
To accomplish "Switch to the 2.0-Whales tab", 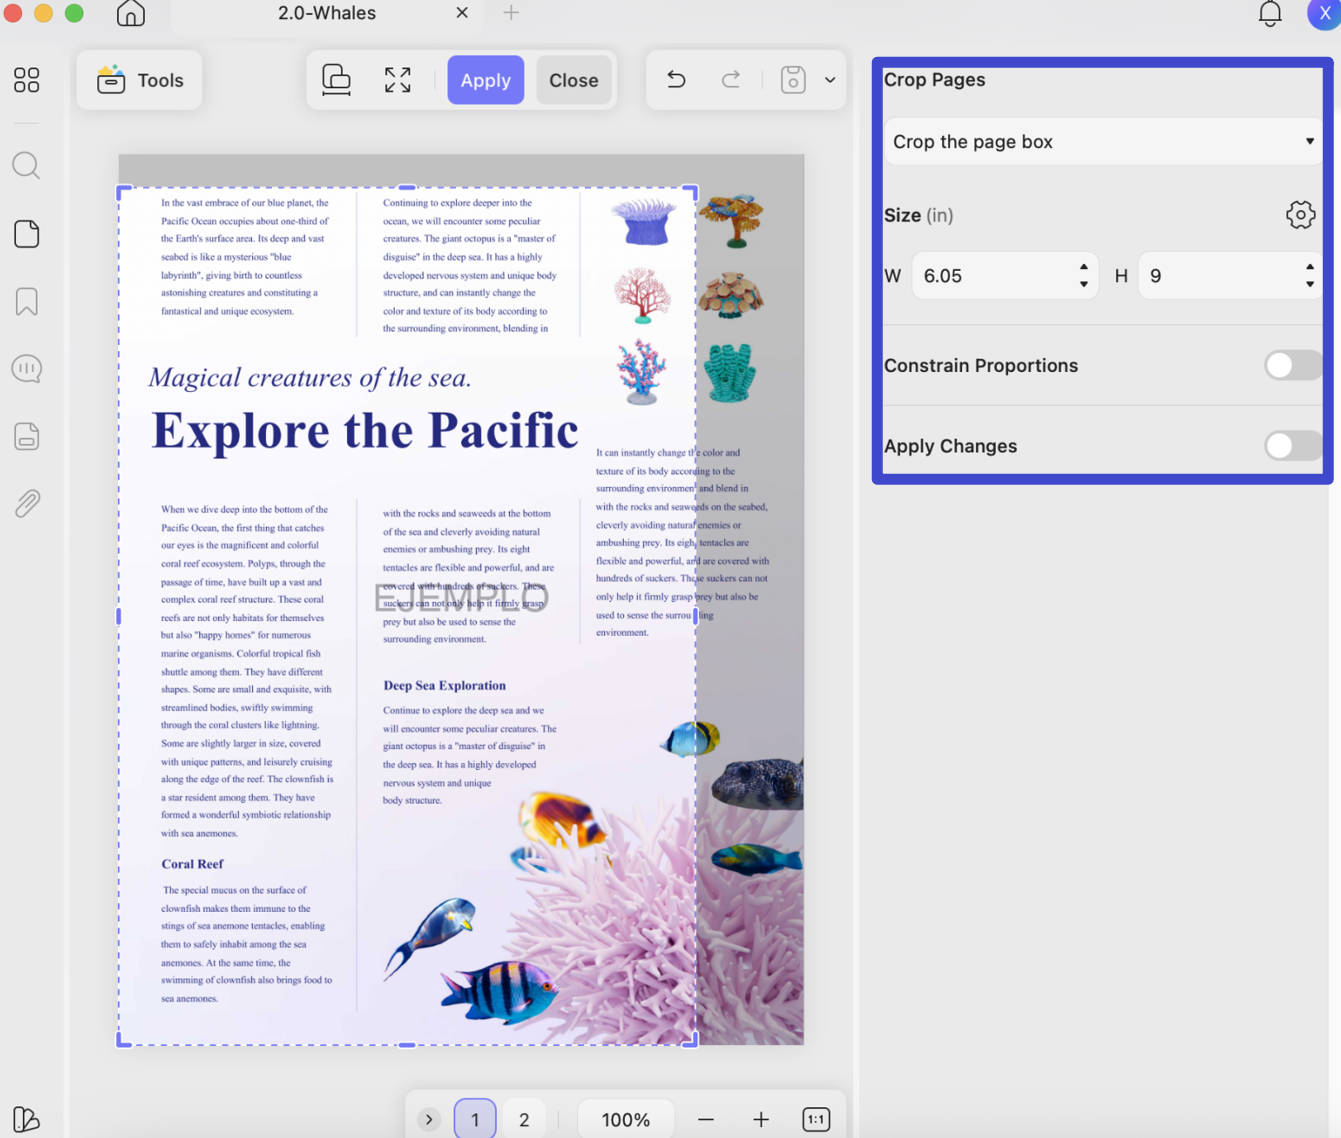I will [x=327, y=13].
